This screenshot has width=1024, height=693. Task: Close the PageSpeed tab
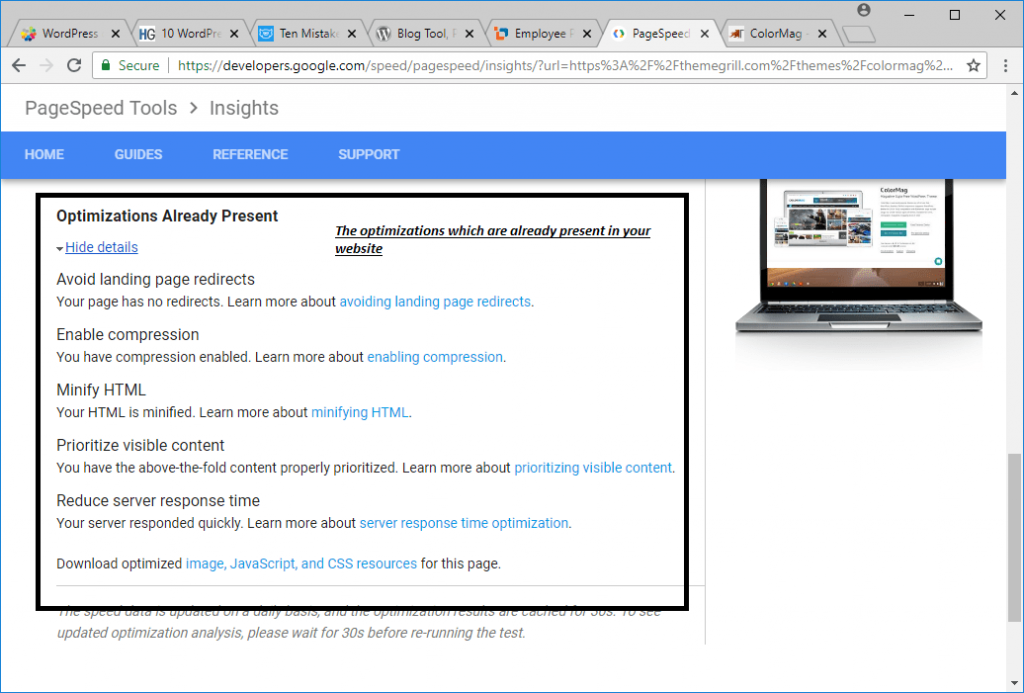click(705, 34)
